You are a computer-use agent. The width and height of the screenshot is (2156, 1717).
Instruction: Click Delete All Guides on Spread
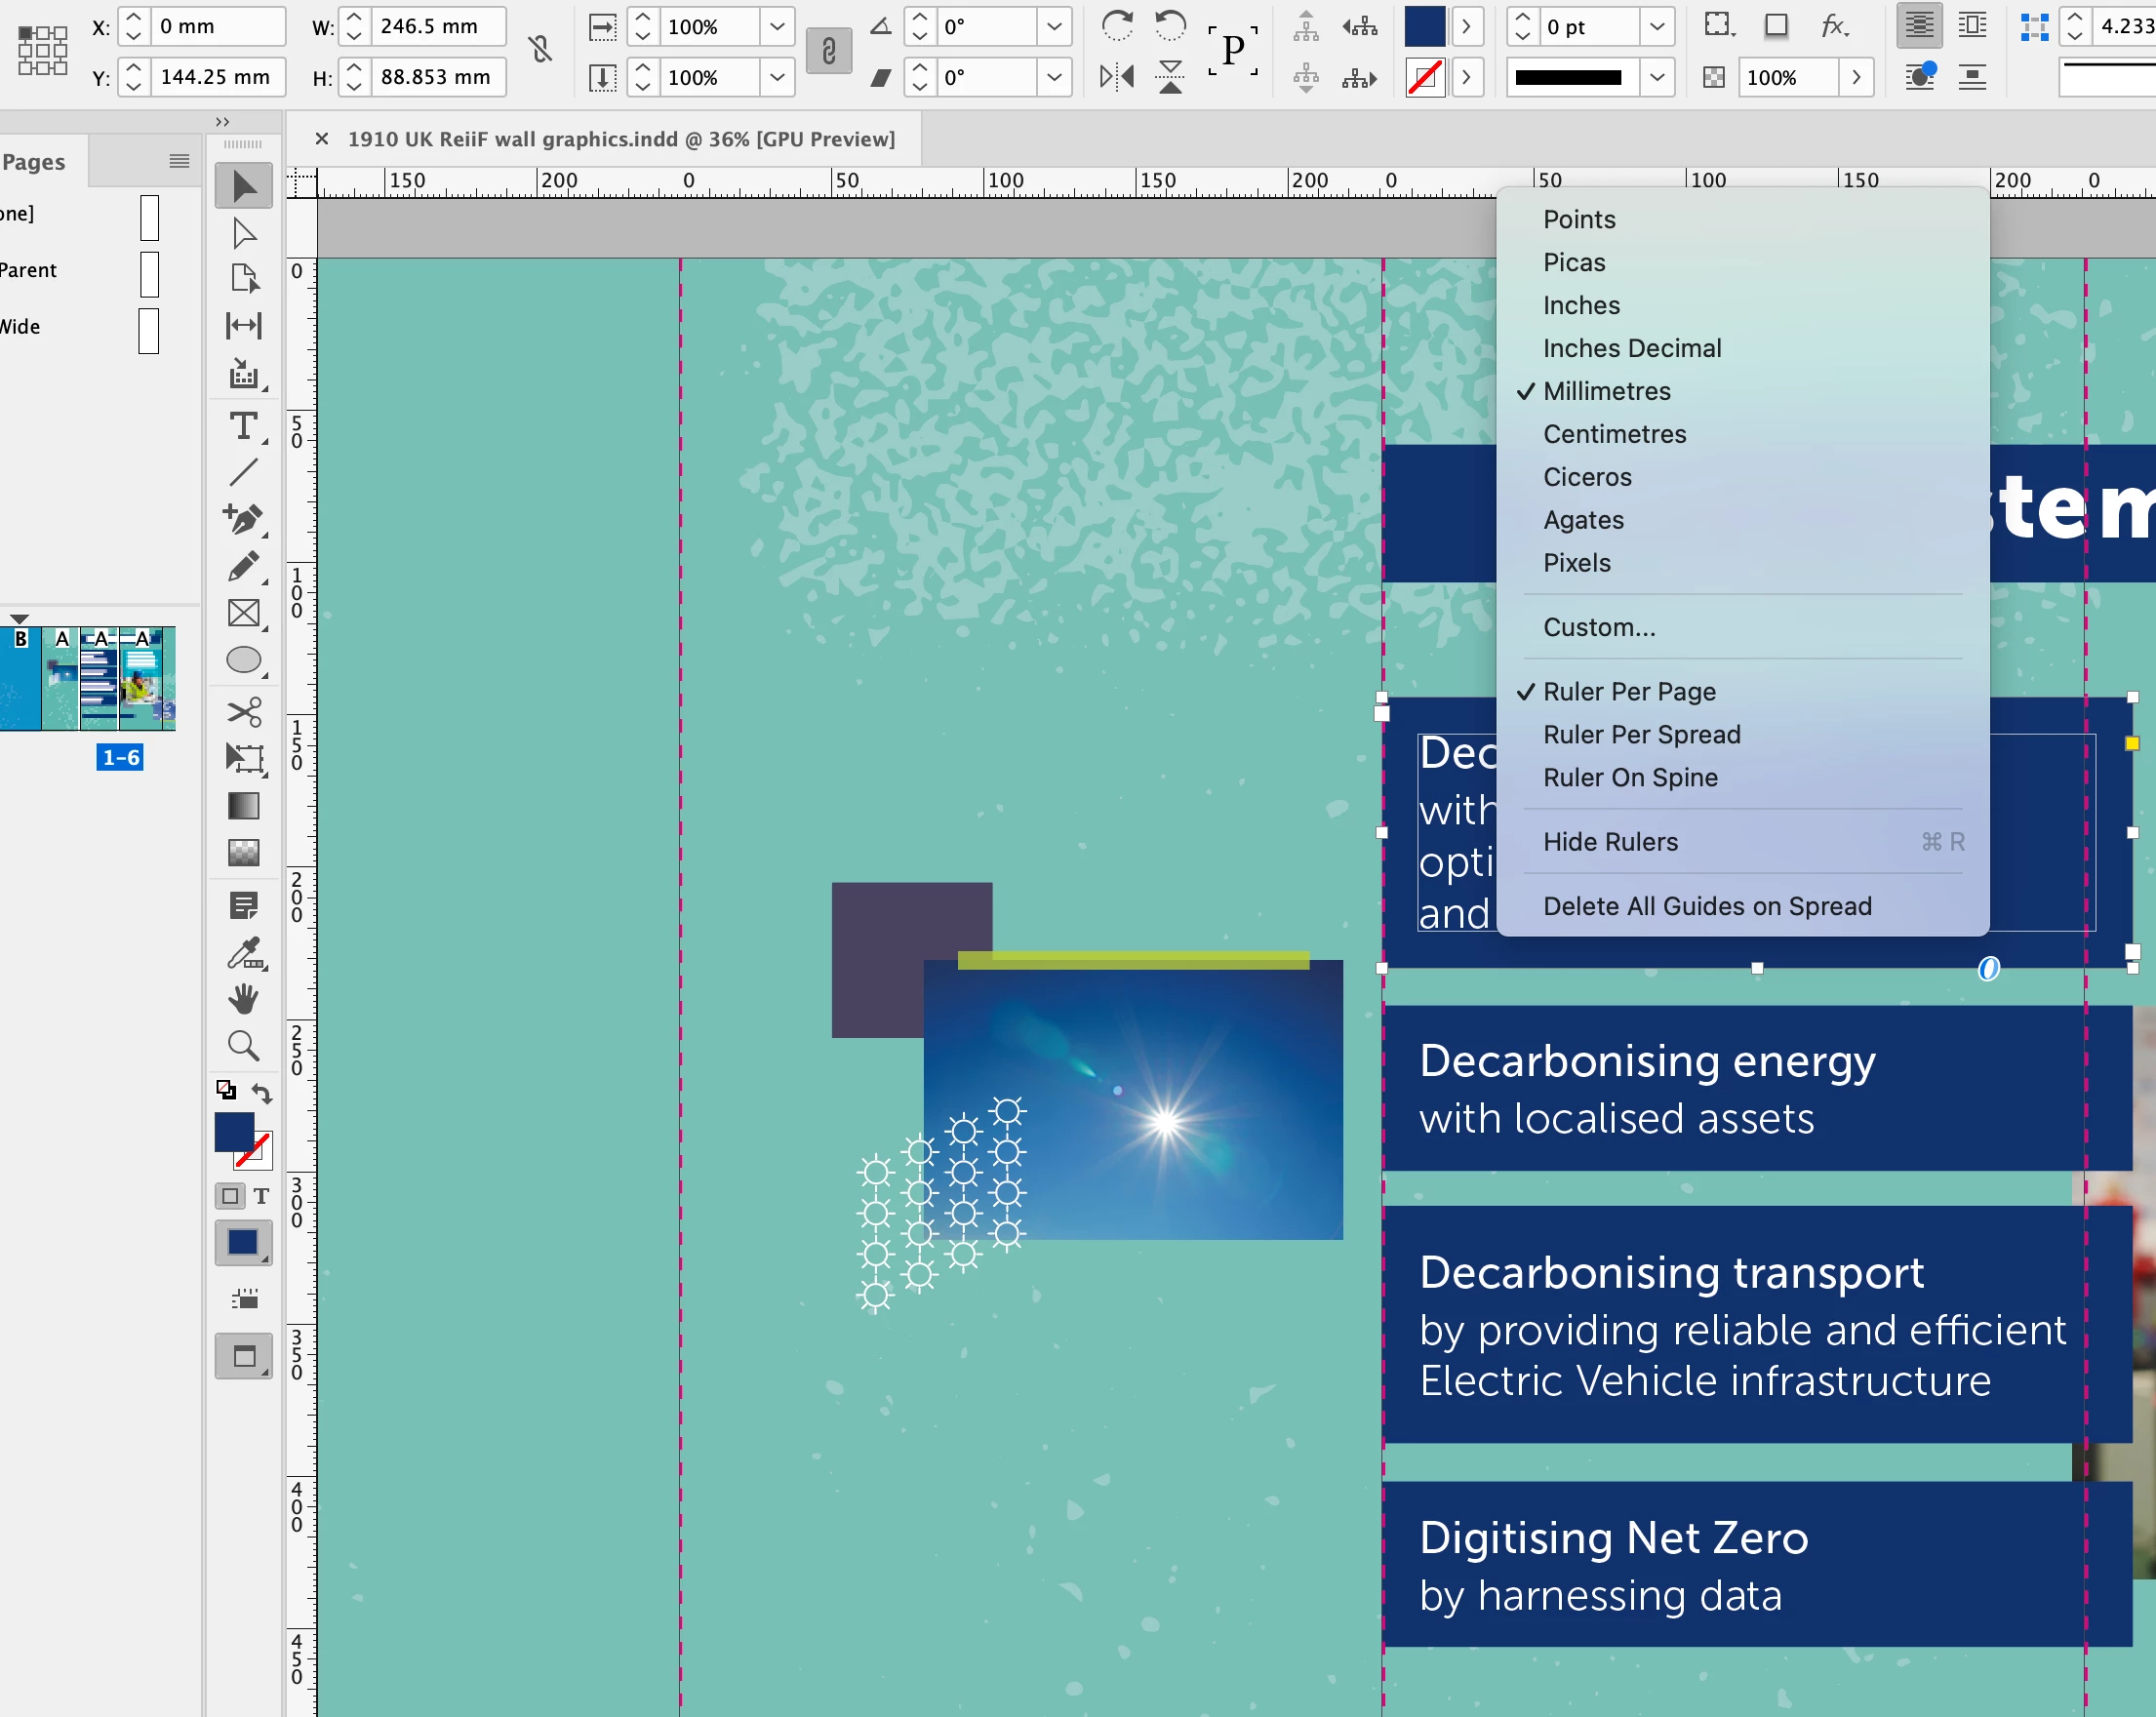pyautogui.click(x=1707, y=906)
